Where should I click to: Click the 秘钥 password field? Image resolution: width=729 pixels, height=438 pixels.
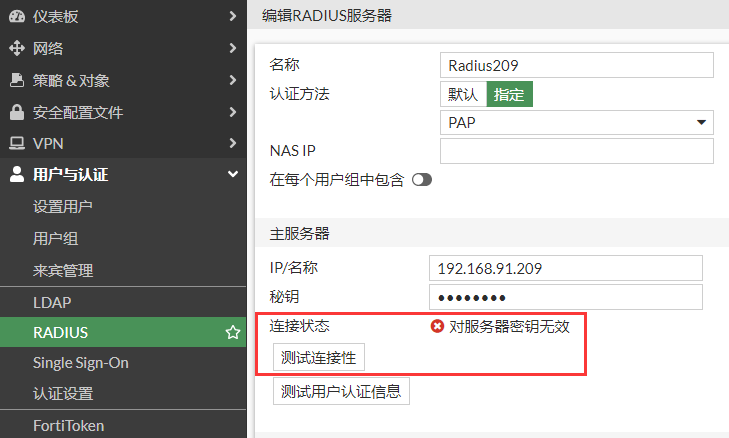(x=565, y=298)
